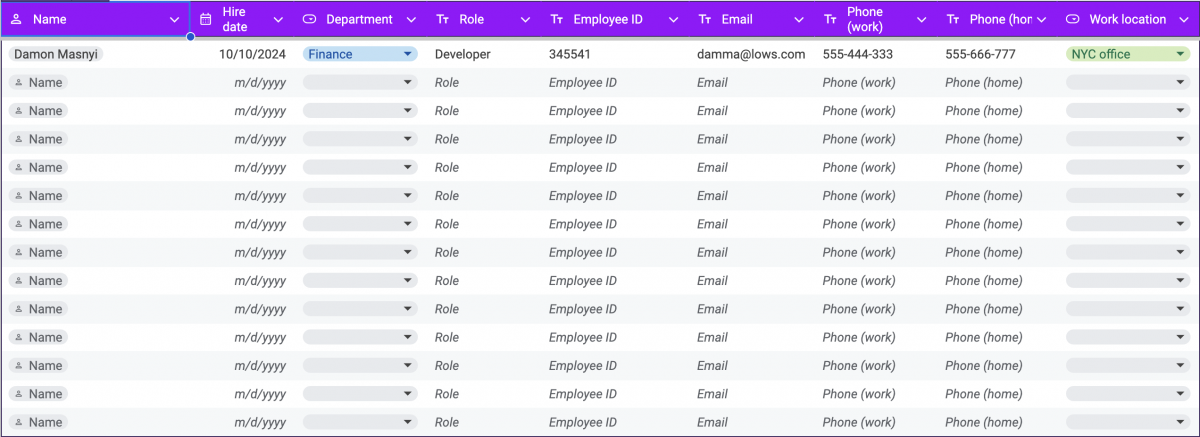Viewport: 1200px width, 437px height.
Task: Click the text-type icon beside Role header
Action: 443,19
